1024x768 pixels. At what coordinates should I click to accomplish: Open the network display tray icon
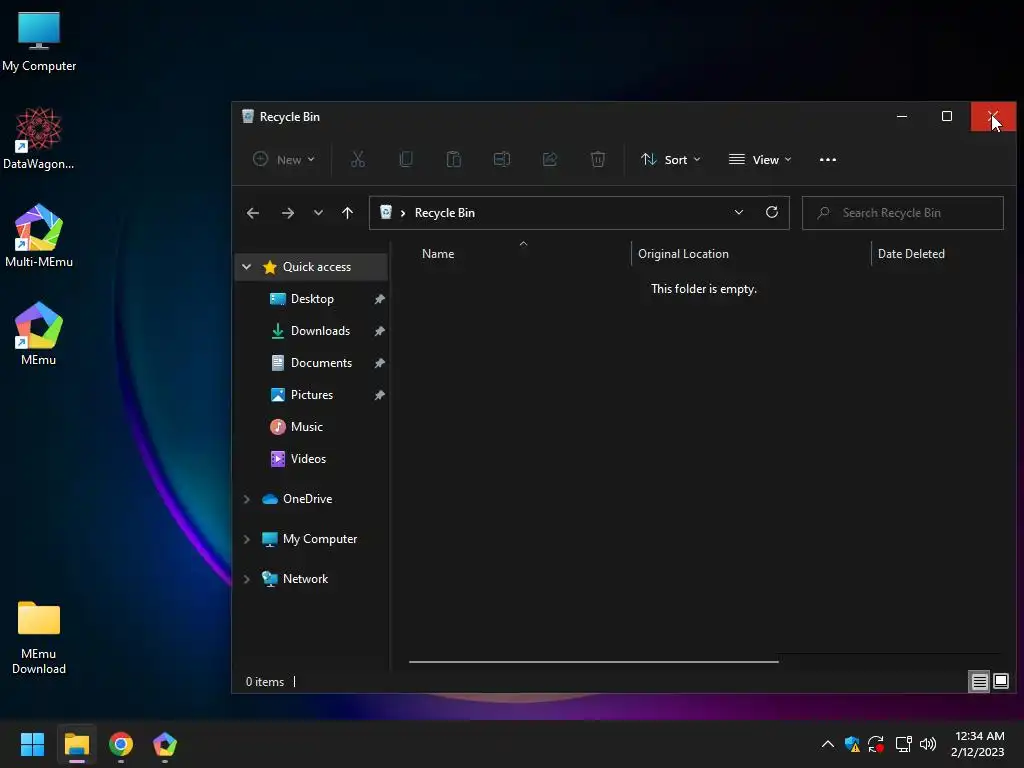tap(903, 744)
